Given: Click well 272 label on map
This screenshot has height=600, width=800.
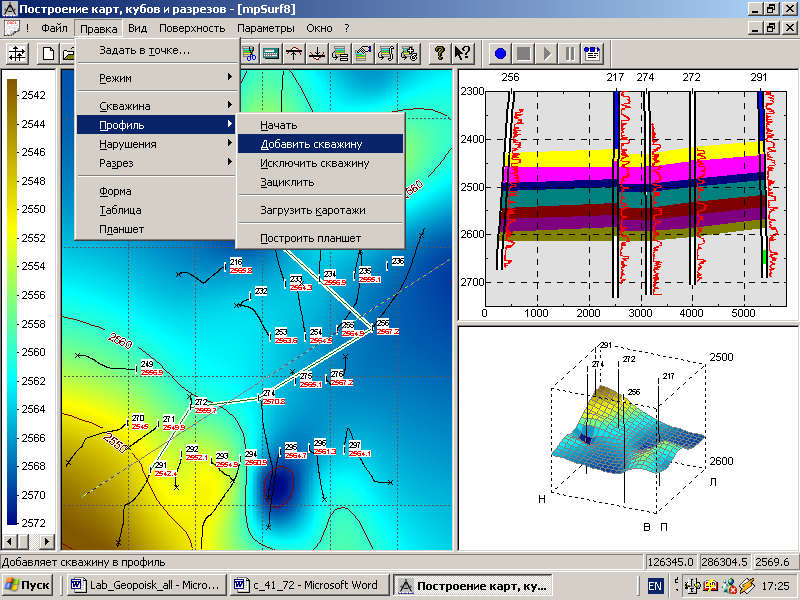Looking at the screenshot, I should [201, 402].
